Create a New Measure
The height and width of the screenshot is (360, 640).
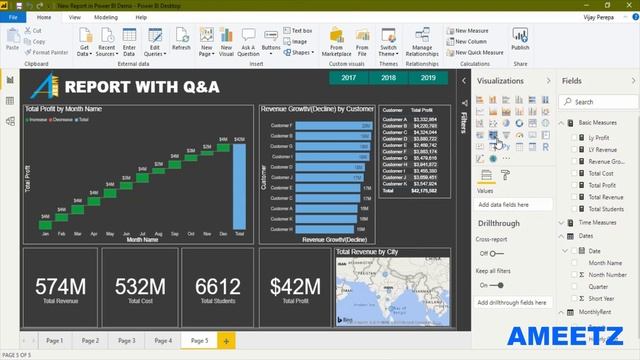coord(467,31)
